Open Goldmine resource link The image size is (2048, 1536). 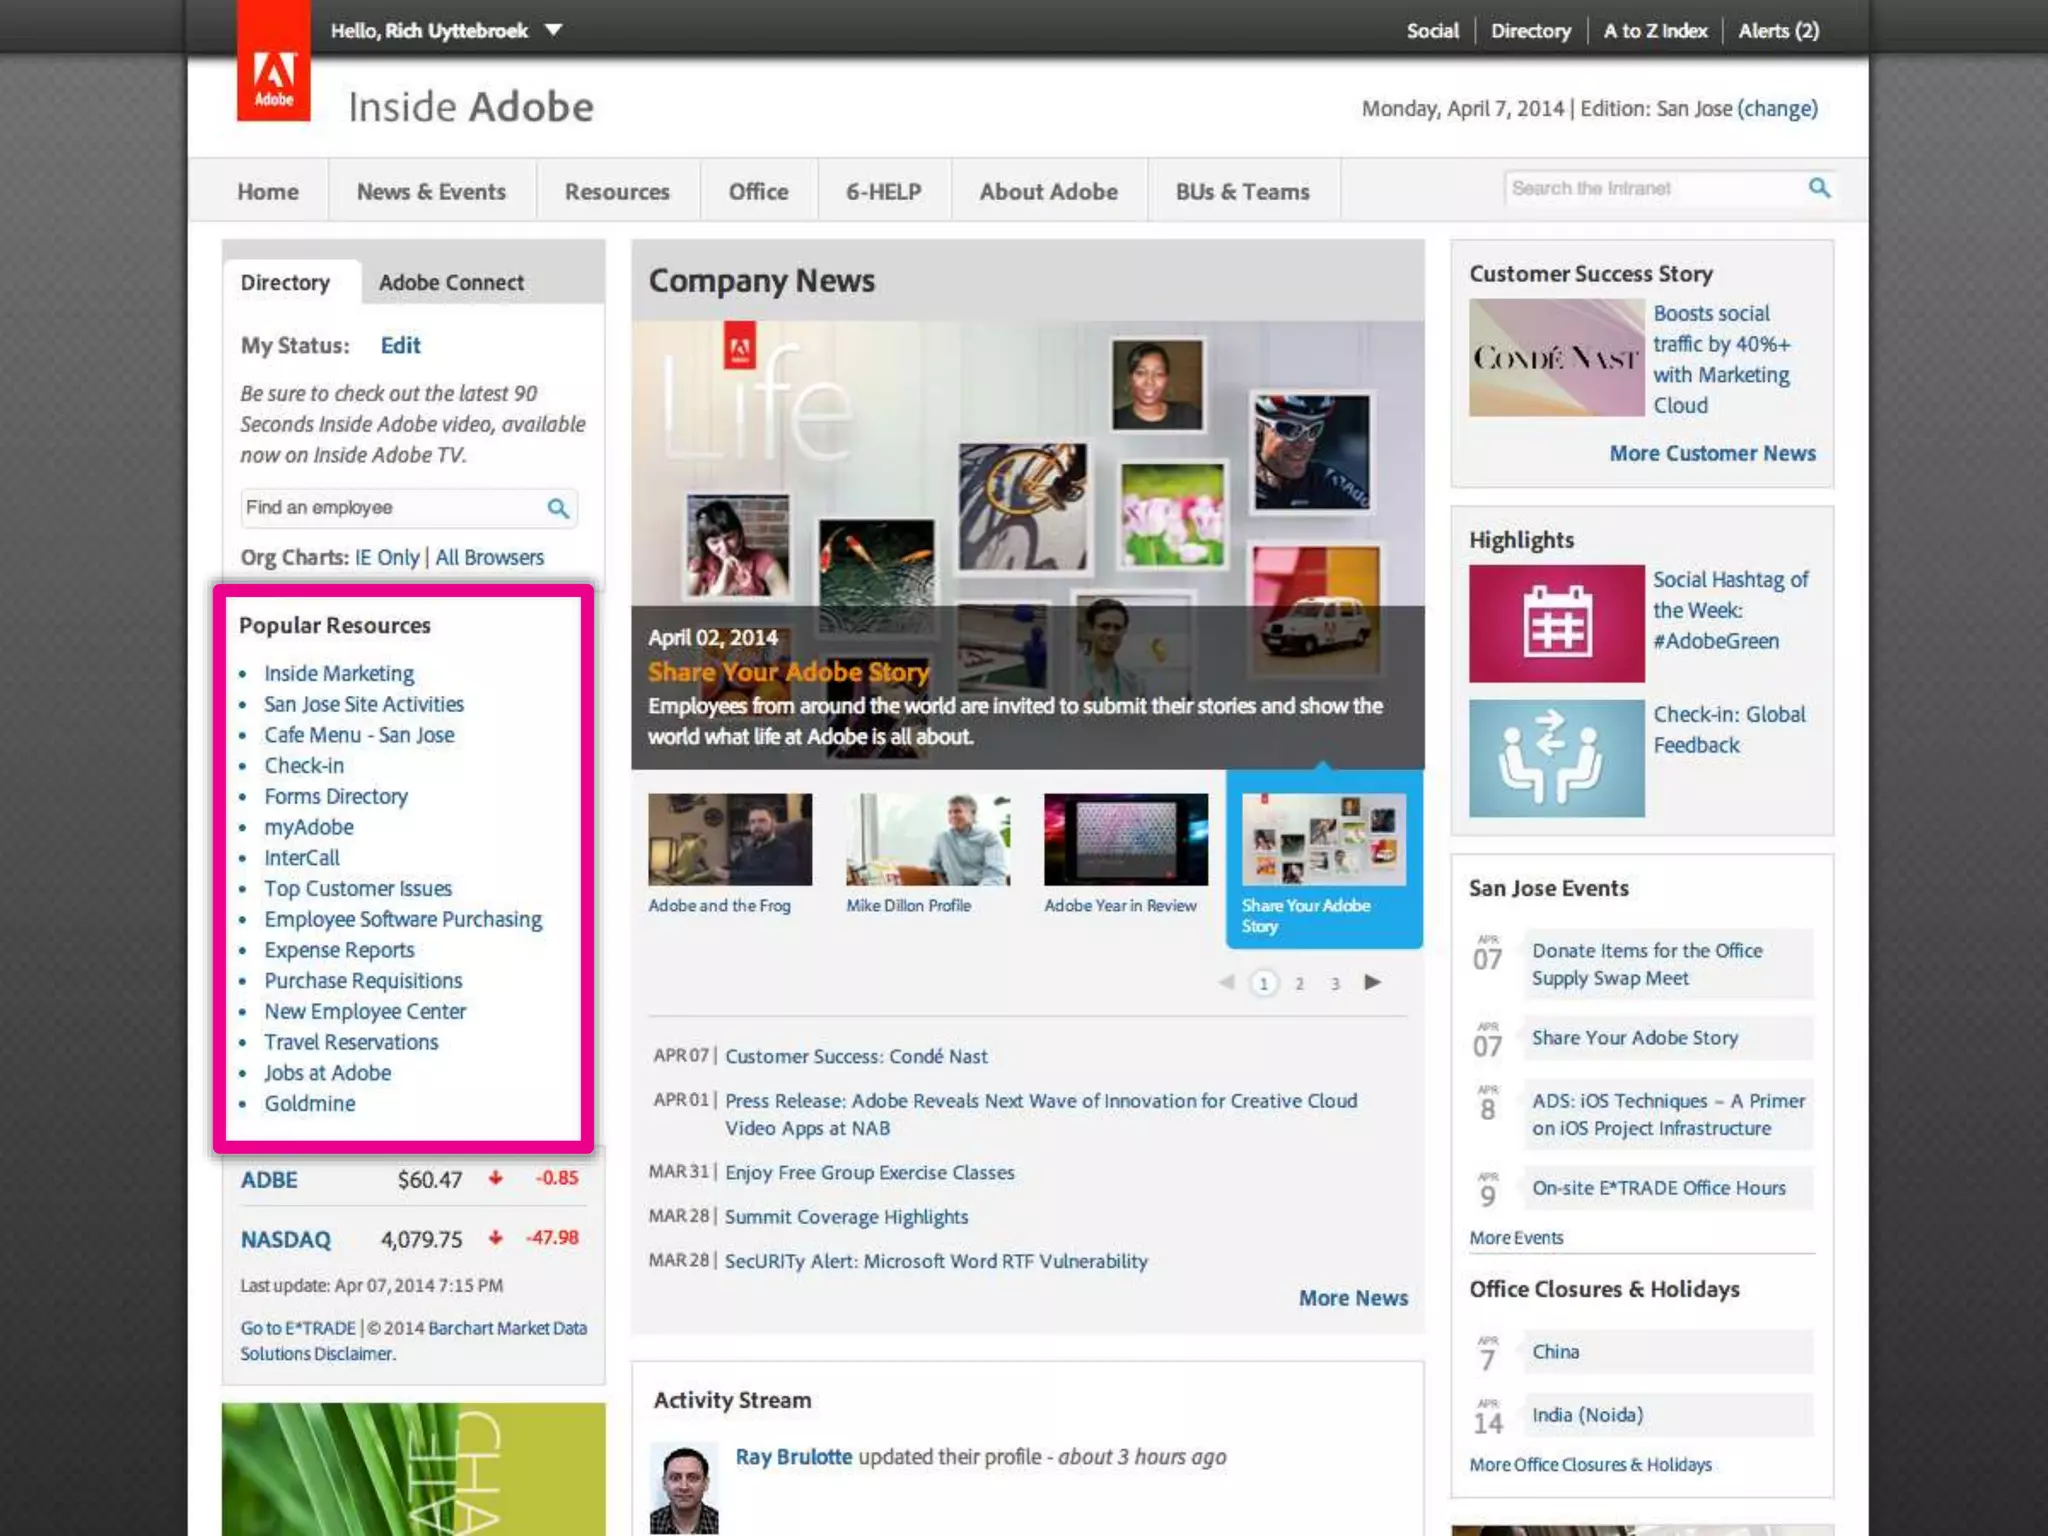tap(310, 1103)
